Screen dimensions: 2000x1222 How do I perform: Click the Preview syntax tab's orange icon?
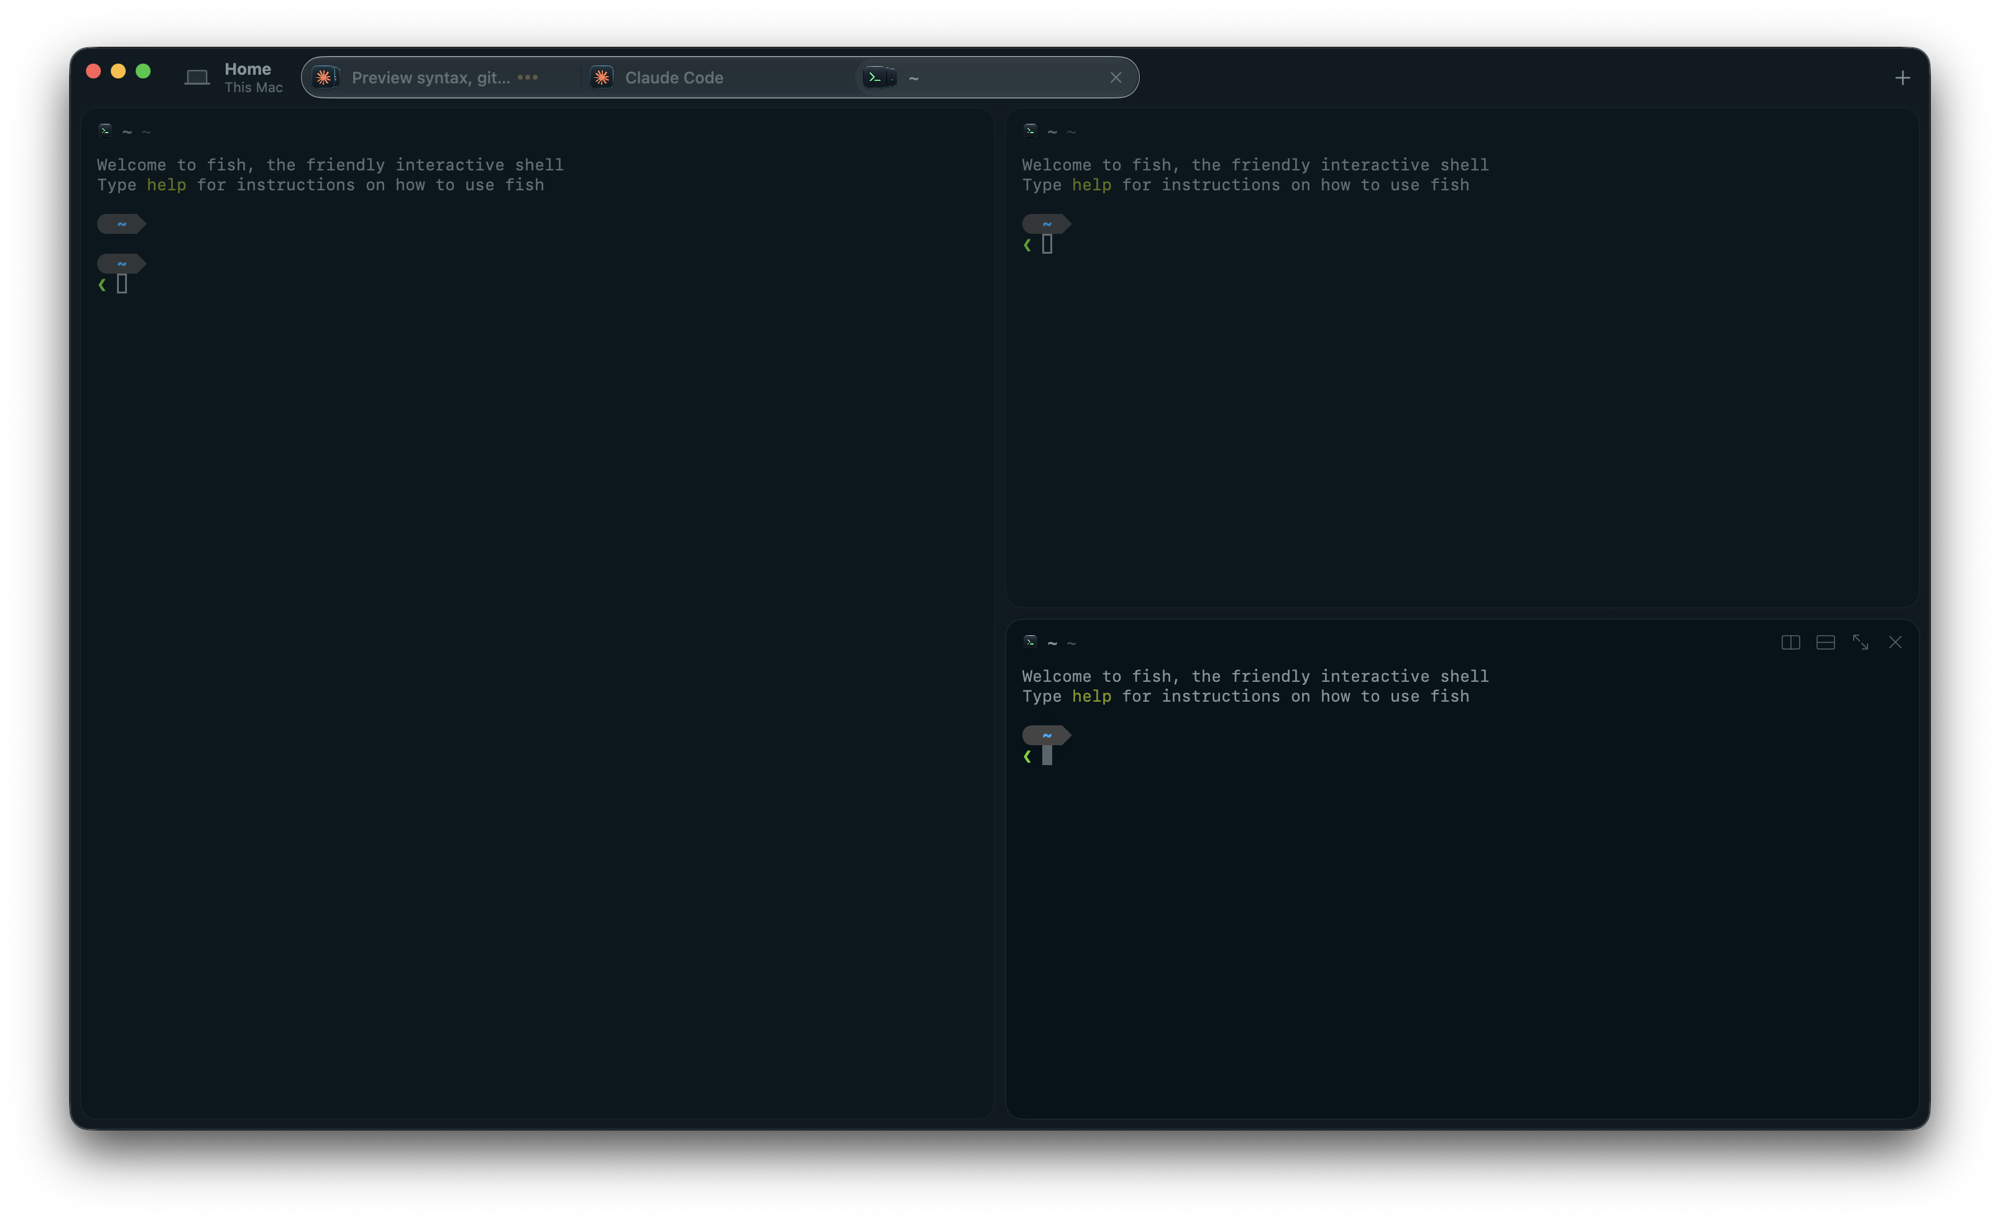(x=325, y=78)
